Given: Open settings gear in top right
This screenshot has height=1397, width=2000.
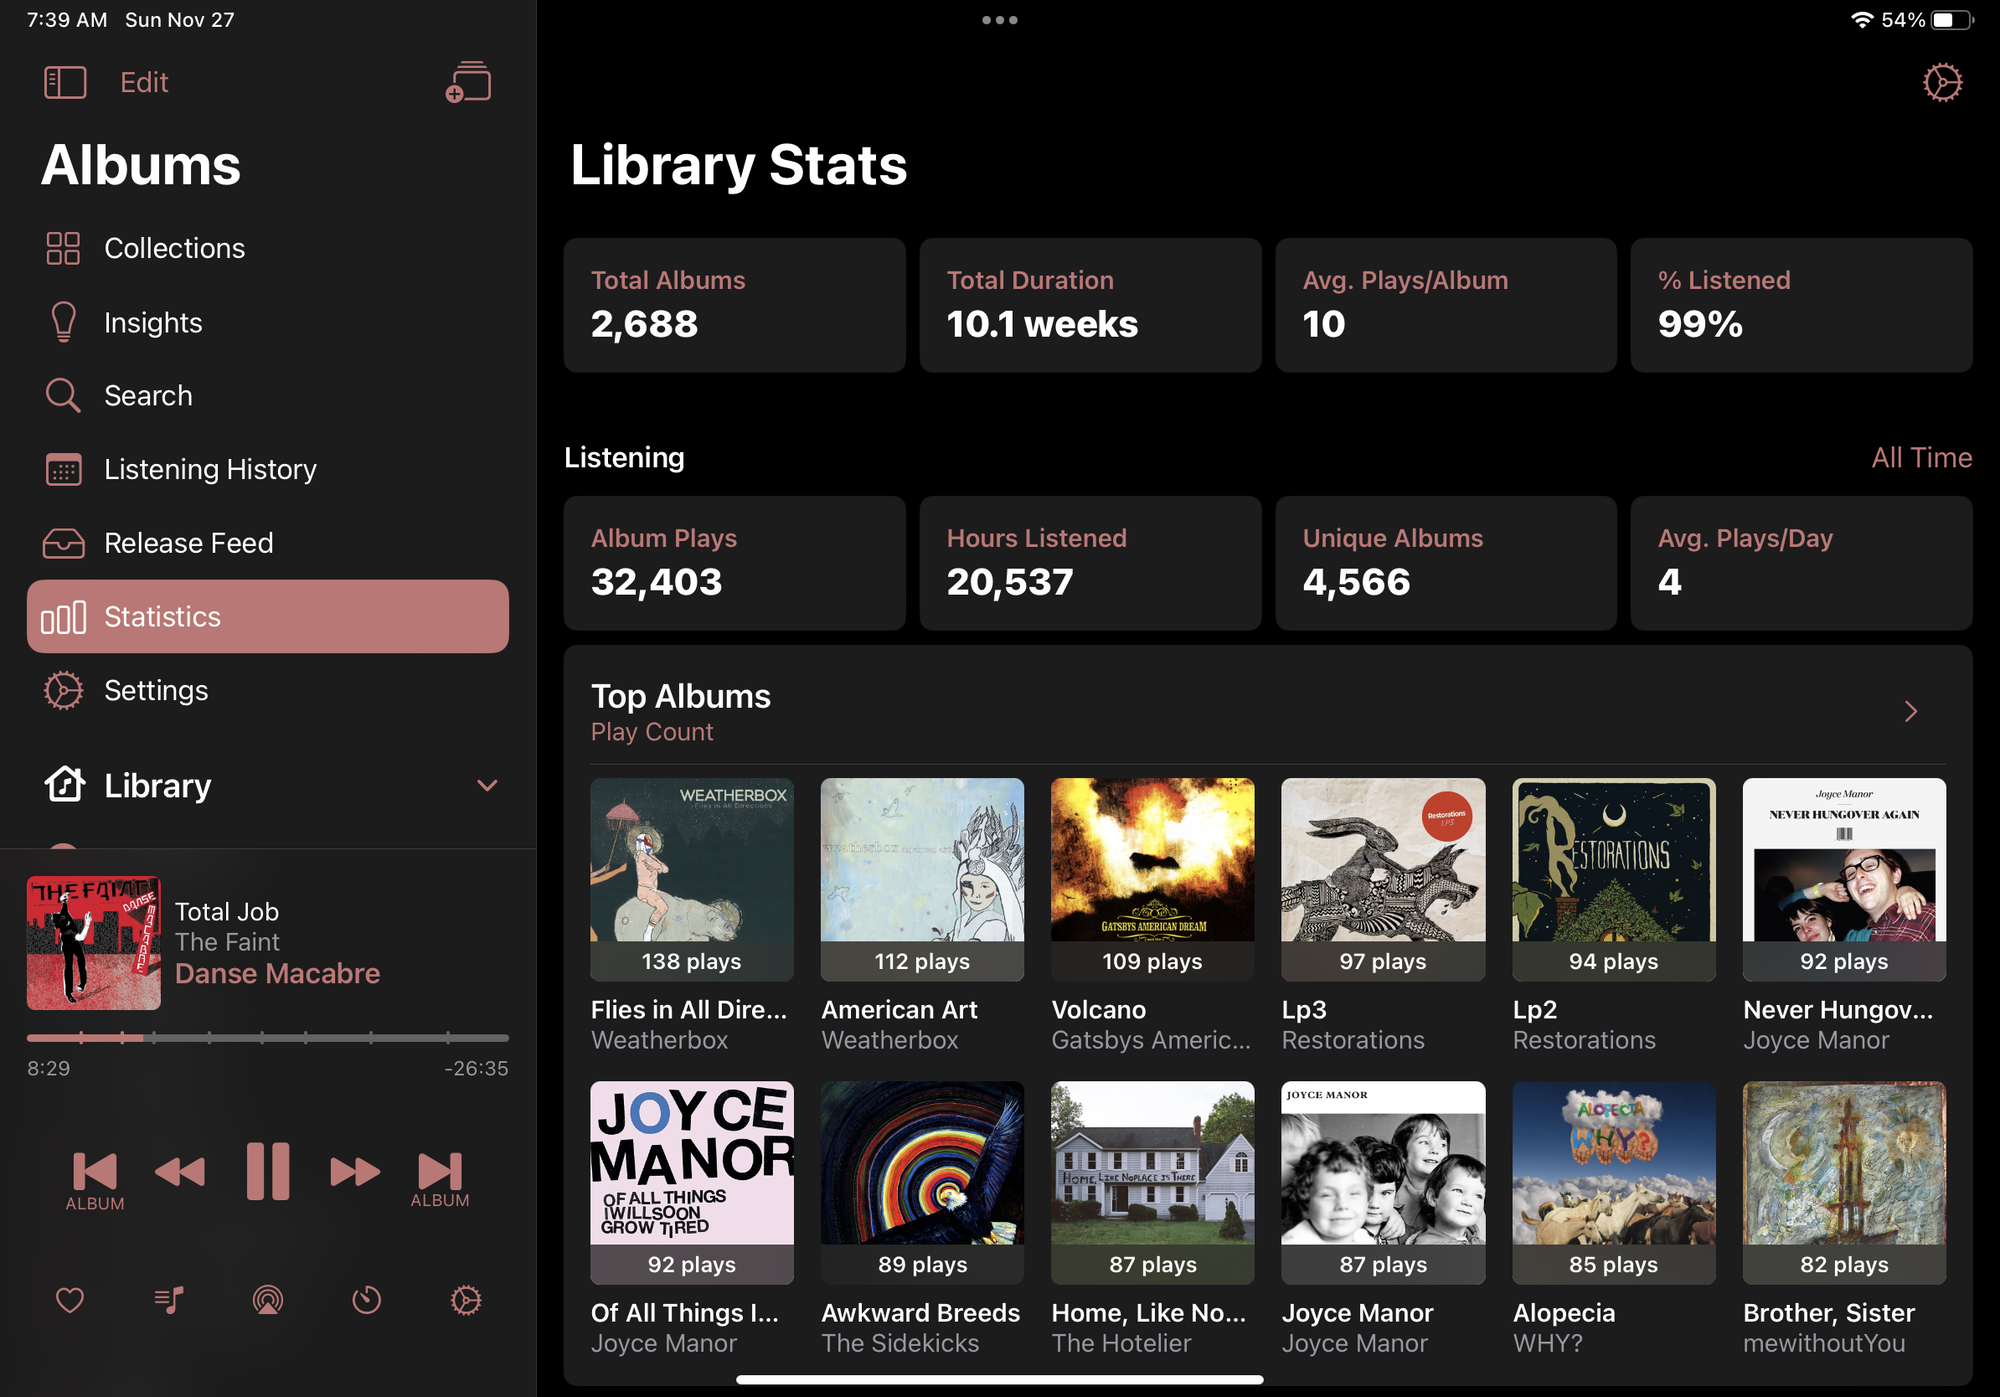Looking at the screenshot, I should 1942,82.
